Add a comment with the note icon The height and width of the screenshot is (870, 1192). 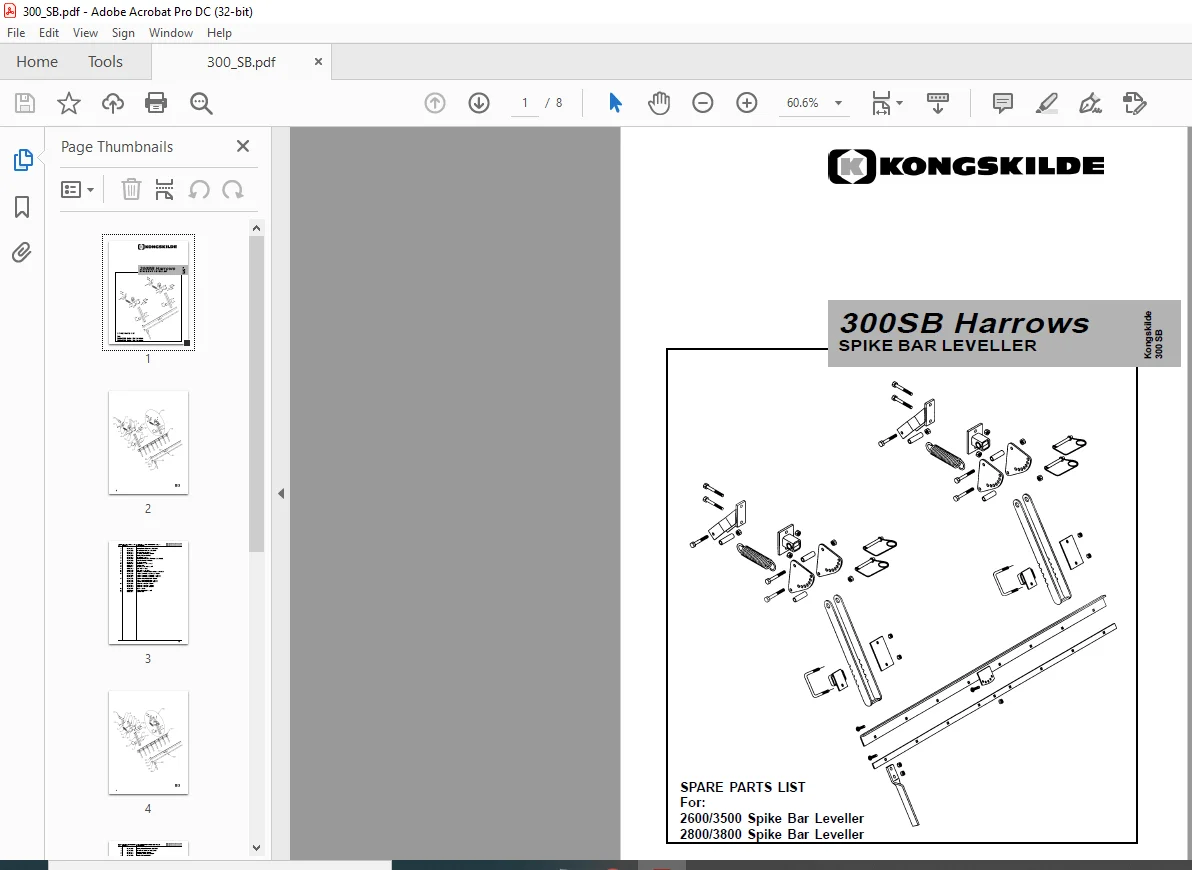click(x=1003, y=103)
